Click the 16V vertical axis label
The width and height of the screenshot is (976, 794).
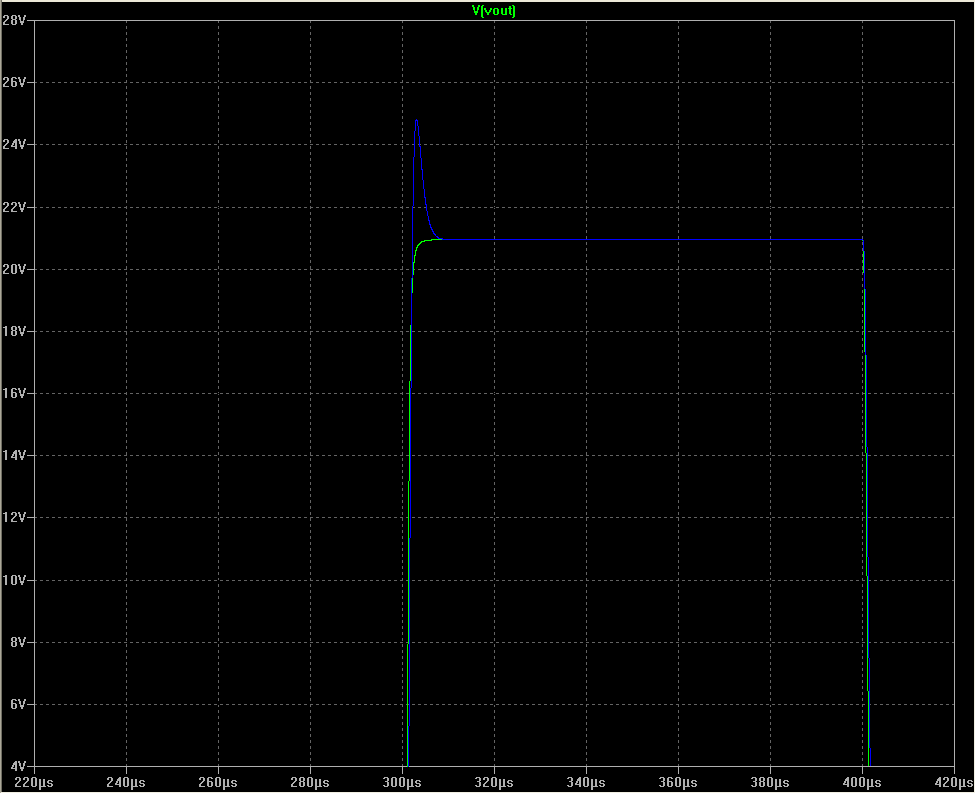click(14, 393)
